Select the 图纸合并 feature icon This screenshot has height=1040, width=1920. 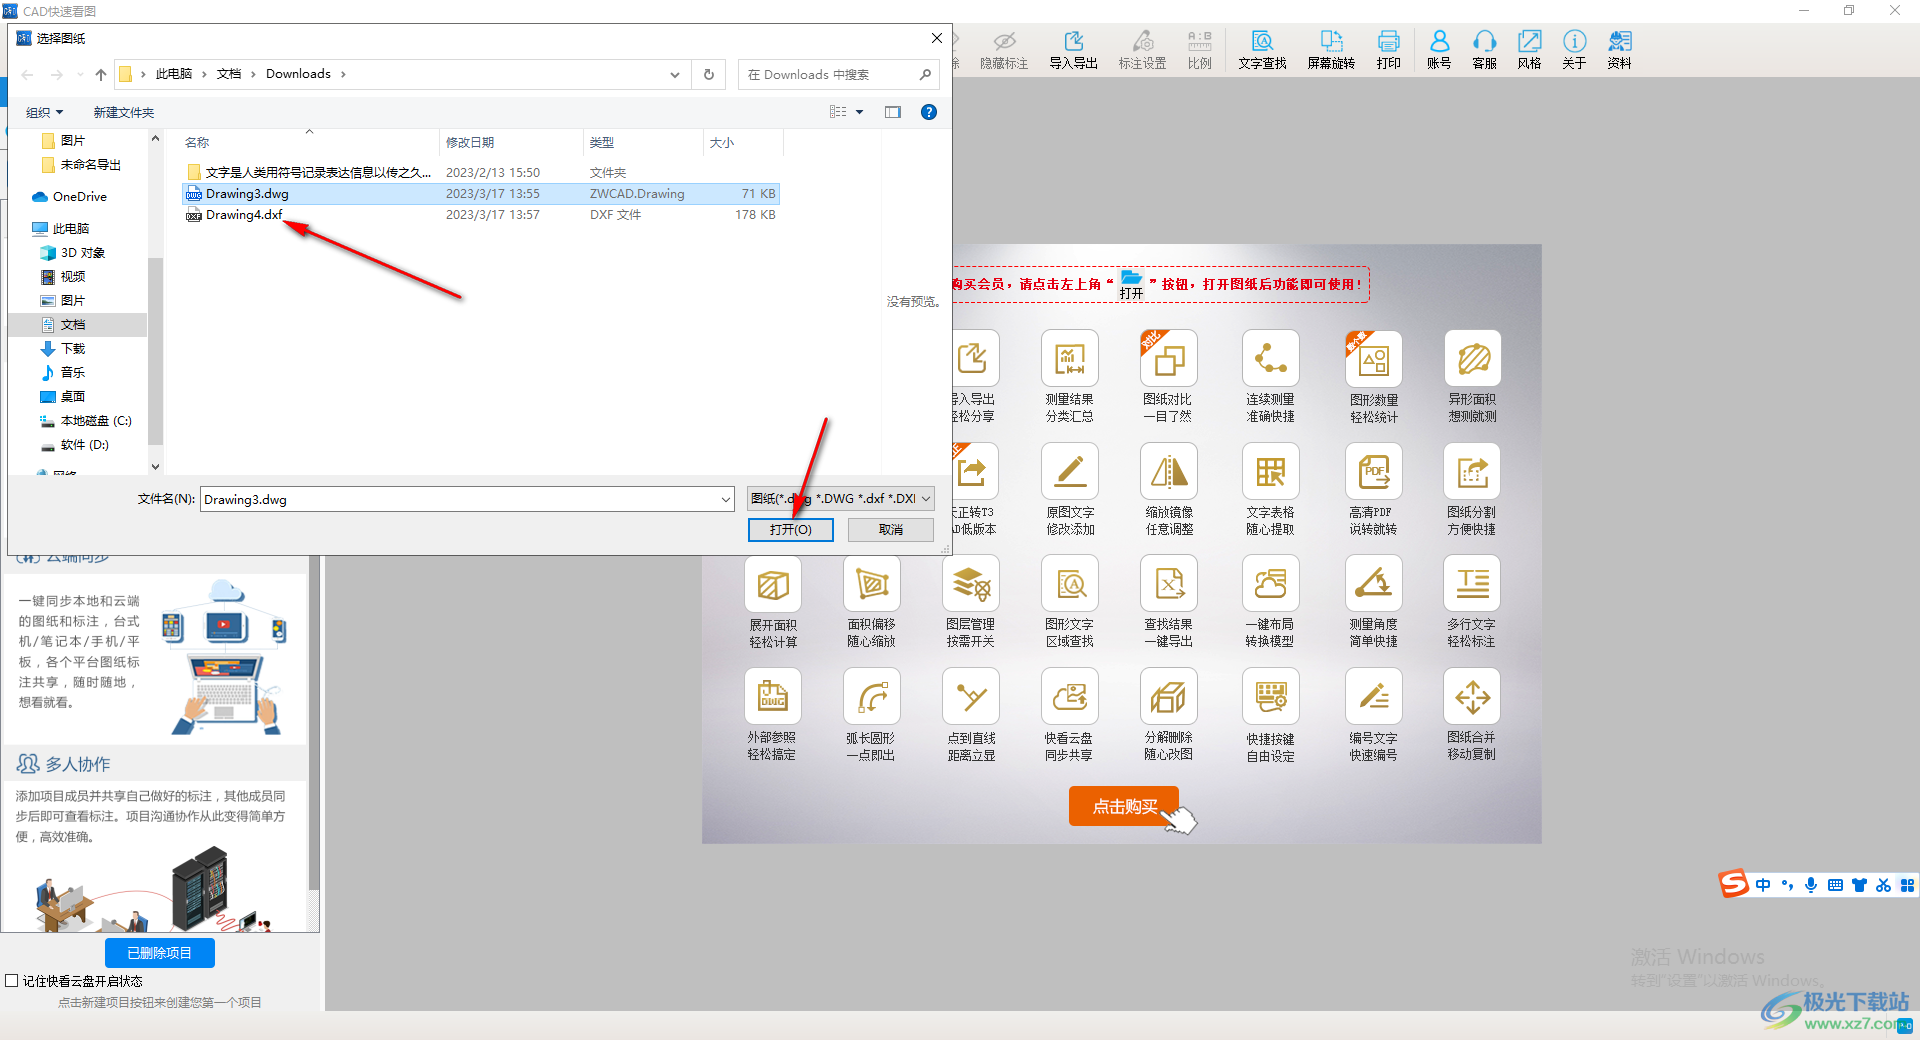(1473, 696)
